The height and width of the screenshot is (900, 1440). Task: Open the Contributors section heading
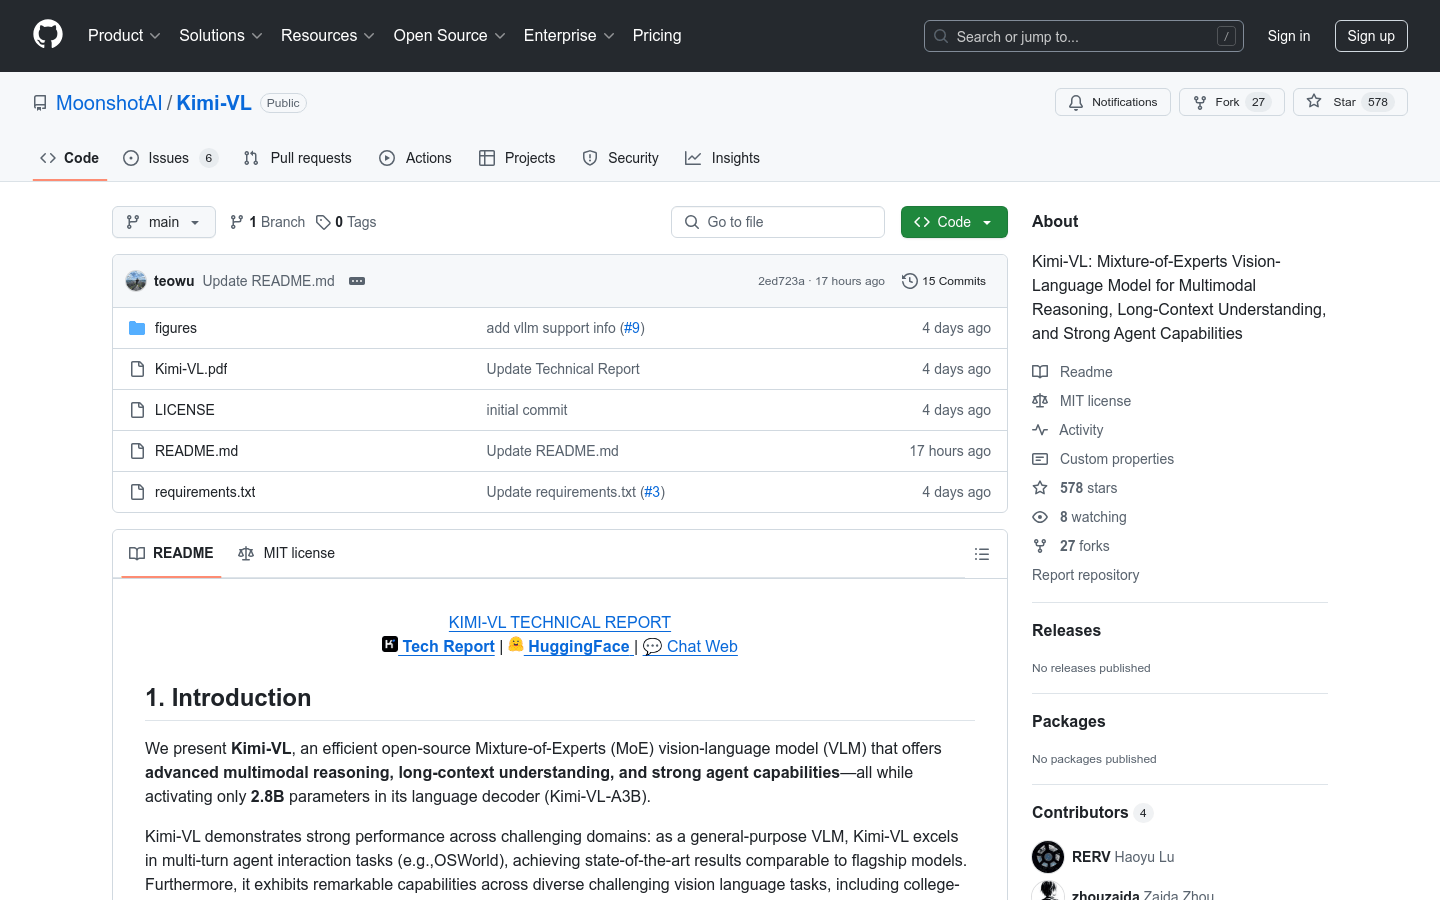pyautogui.click(x=1080, y=812)
